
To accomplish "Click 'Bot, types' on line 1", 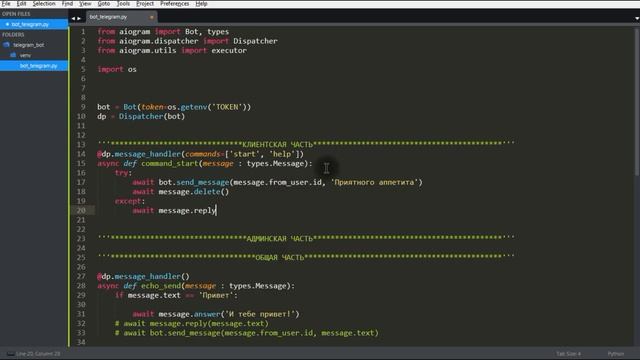I will click(x=207, y=32).
